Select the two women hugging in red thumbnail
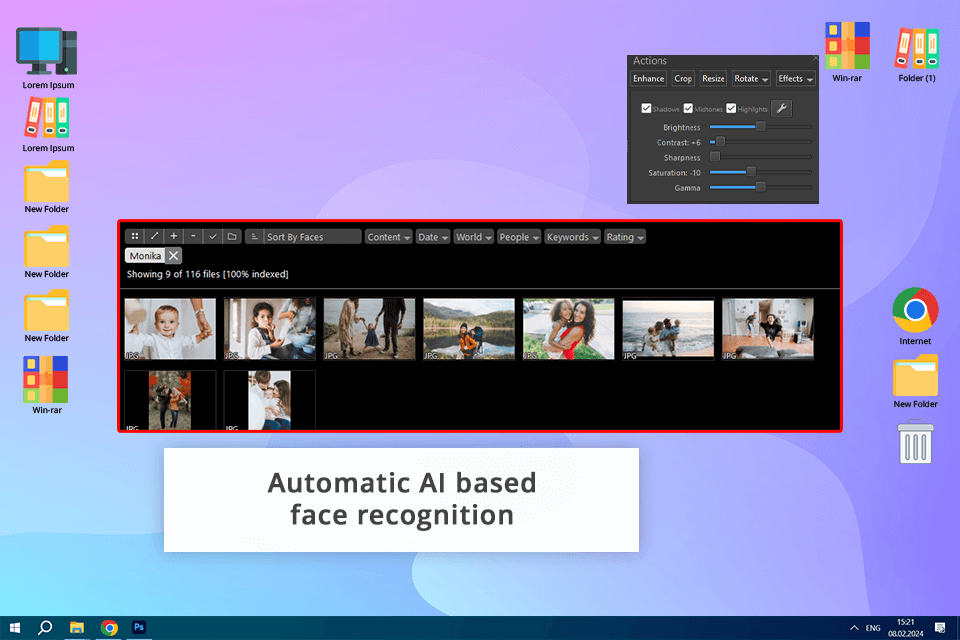 tap(568, 328)
